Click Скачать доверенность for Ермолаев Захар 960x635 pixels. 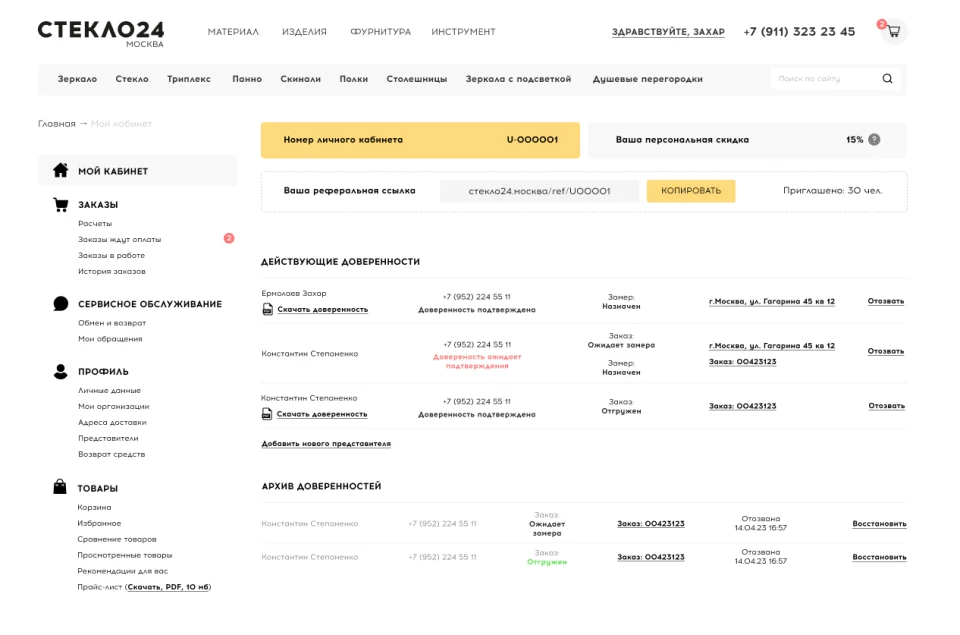[323, 309]
